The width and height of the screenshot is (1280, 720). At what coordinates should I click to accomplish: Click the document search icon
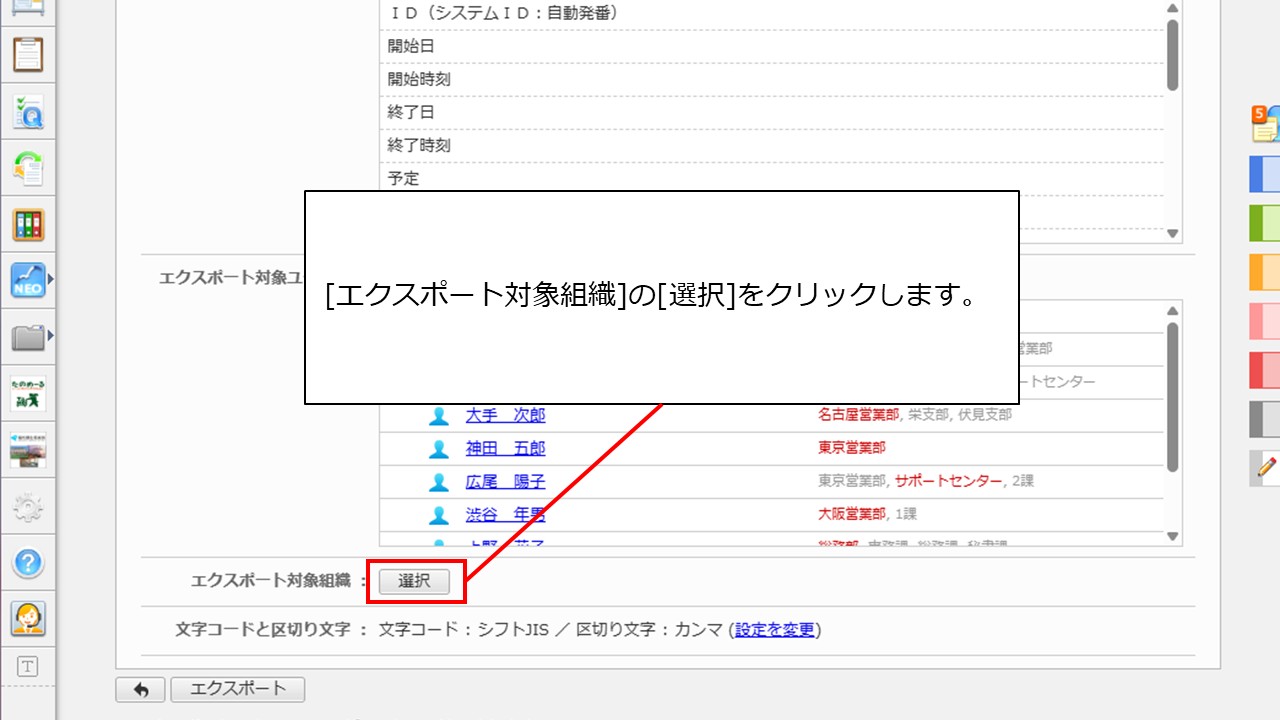(x=30, y=112)
